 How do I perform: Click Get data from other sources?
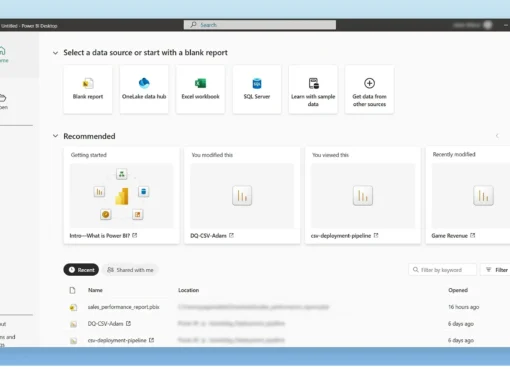tap(369, 90)
